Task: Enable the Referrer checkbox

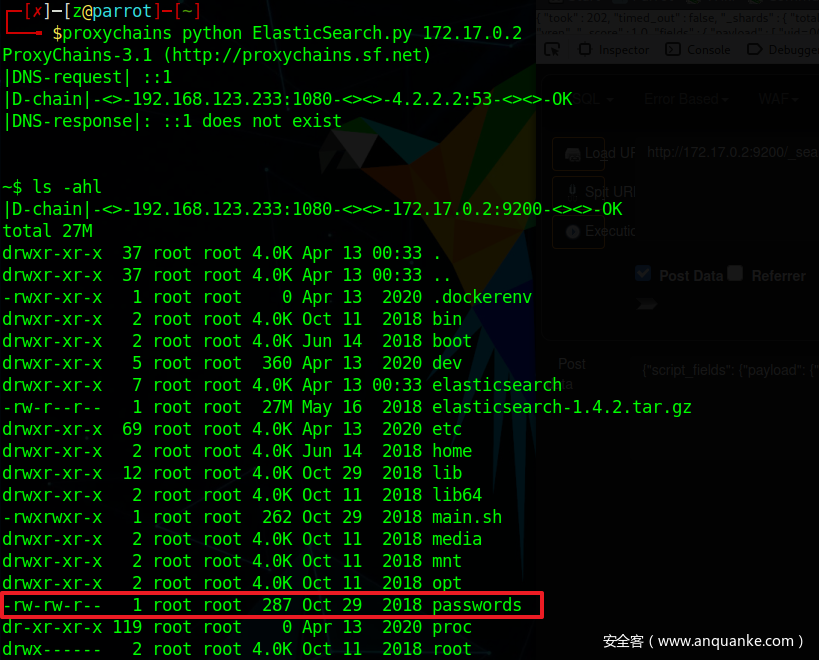Action: 735,274
